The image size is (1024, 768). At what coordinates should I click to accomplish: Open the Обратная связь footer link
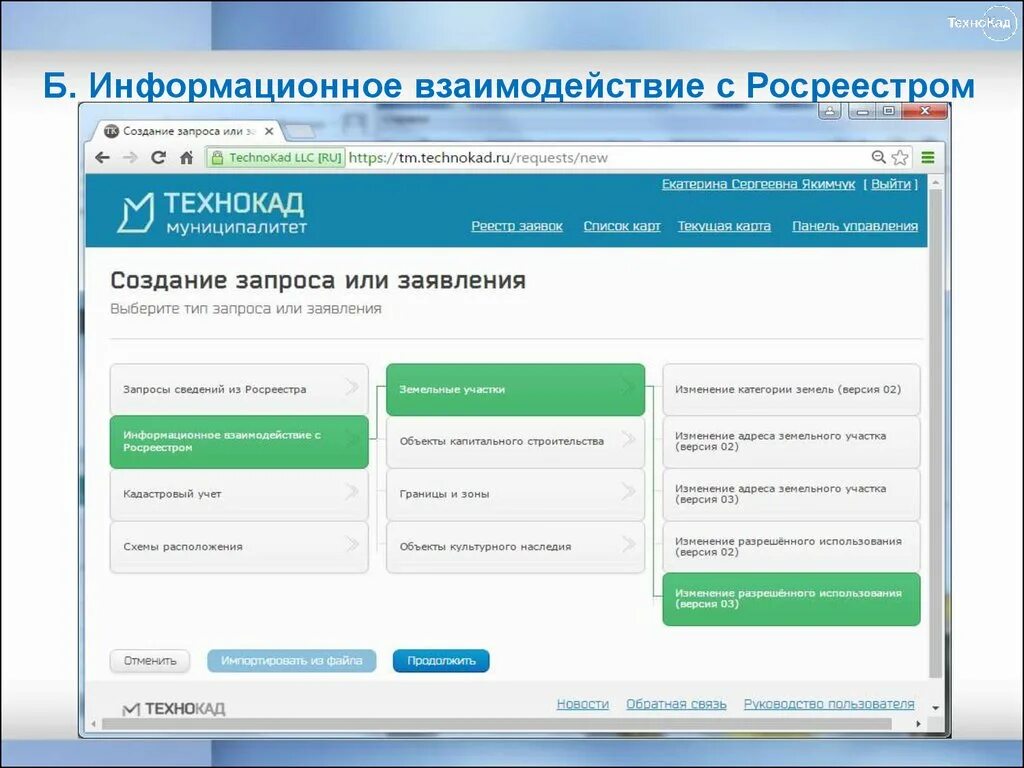pyautogui.click(x=676, y=704)
